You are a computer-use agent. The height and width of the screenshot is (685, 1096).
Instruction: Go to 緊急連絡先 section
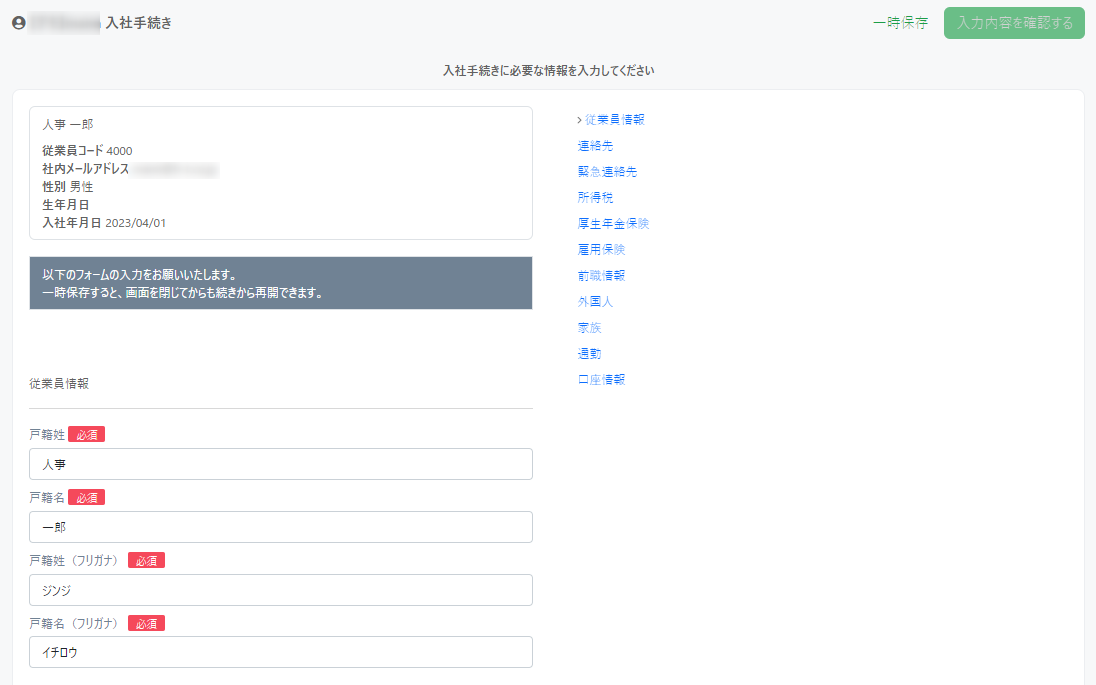coord(607,171)
